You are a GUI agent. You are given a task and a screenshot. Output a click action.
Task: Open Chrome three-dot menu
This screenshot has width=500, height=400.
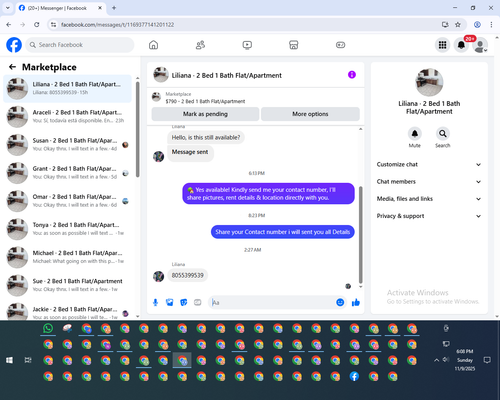click(491, 25)
